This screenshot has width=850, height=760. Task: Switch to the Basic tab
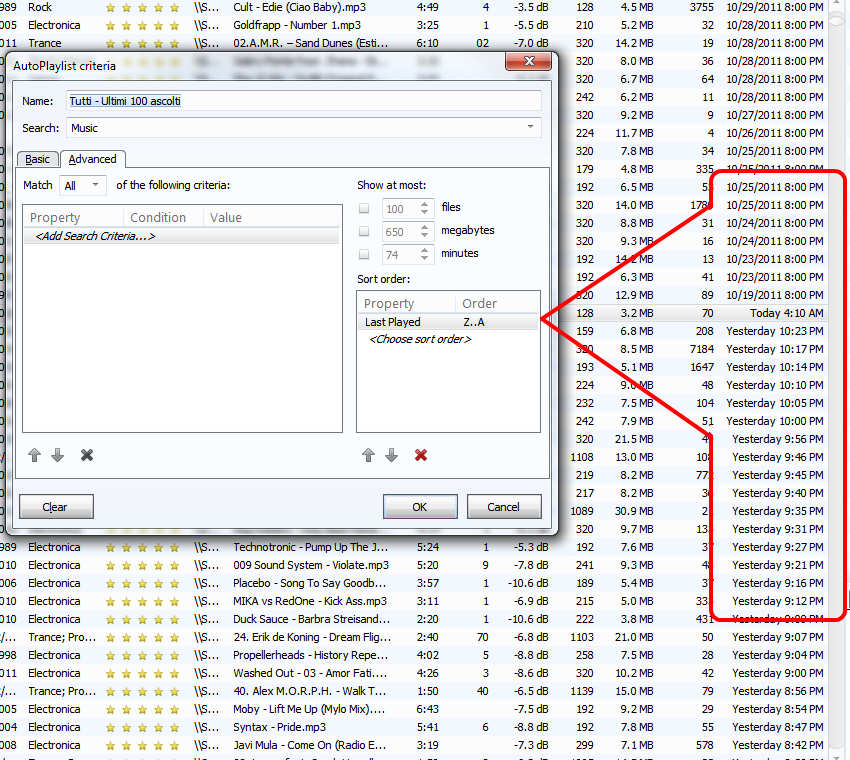tap(37, 159)
